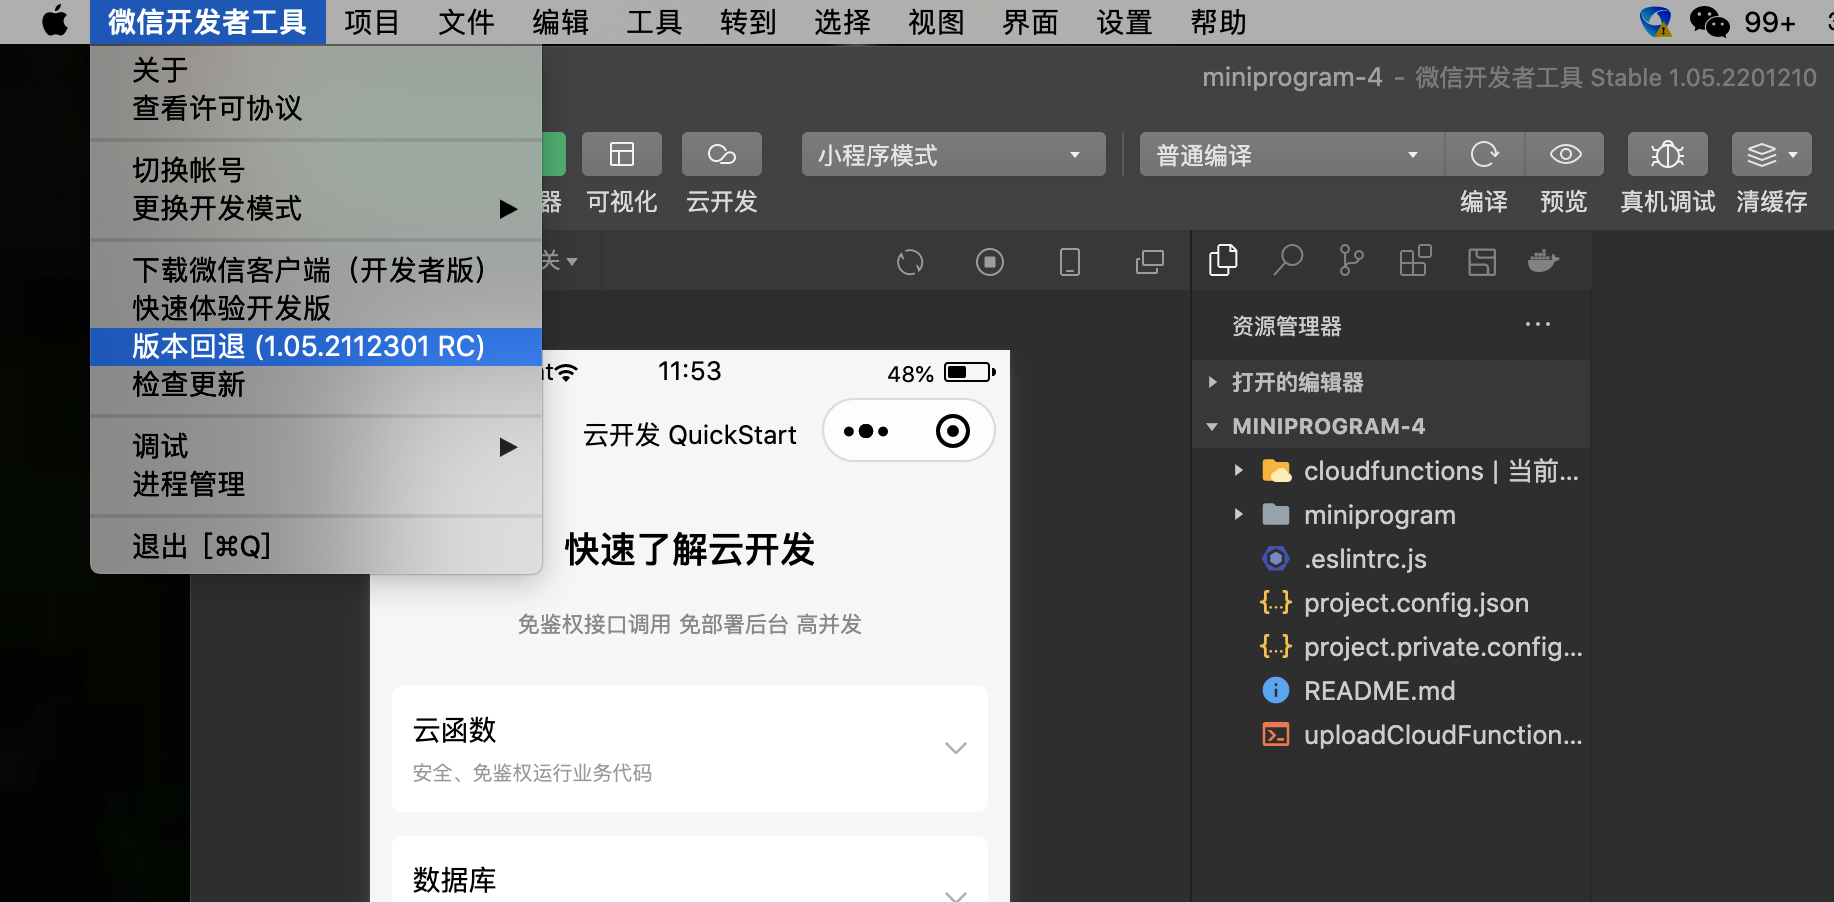Viewport: 1834px width, 902px height.
Task: Open the visualization (可视化) layout icon
Action: [x=622, y=154]
